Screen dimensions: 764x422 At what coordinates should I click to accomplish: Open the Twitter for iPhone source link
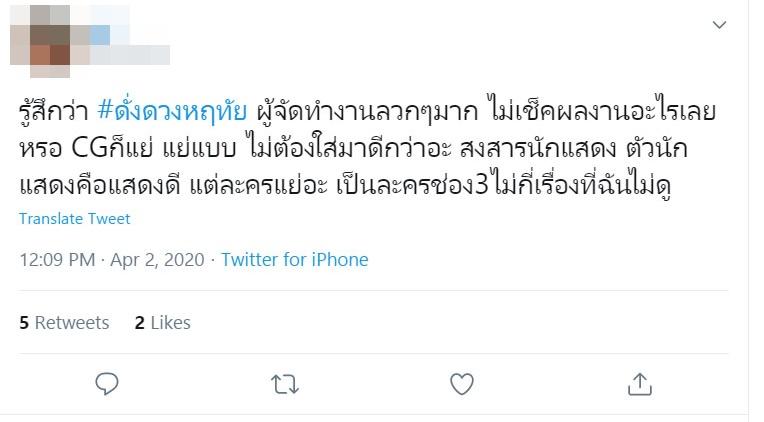coord(295,259)
